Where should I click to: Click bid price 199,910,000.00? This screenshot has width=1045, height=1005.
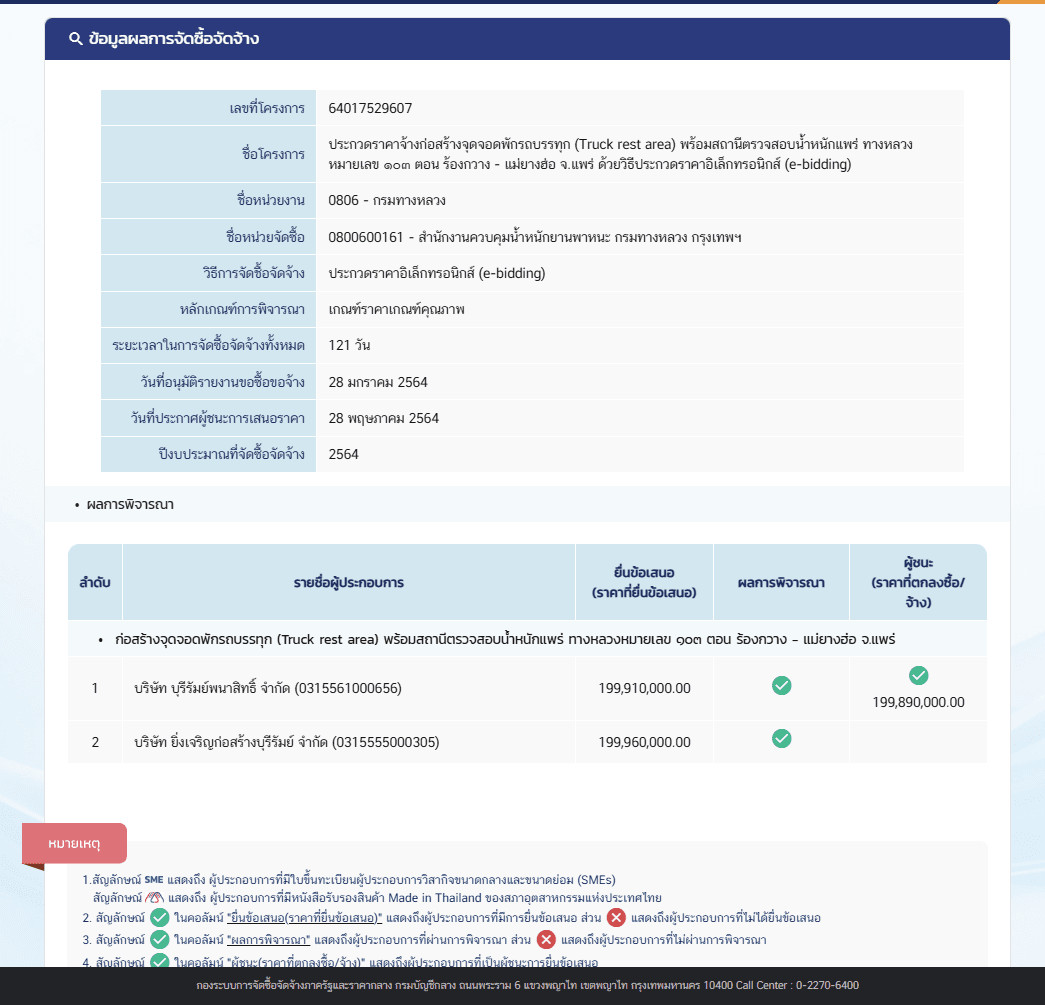[x=644, y=688]
